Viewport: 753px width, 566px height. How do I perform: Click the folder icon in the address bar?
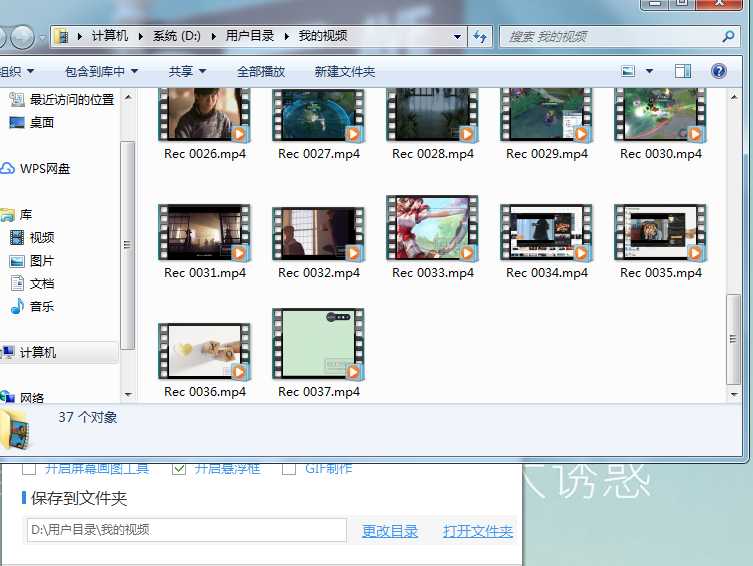coord(62,36)
